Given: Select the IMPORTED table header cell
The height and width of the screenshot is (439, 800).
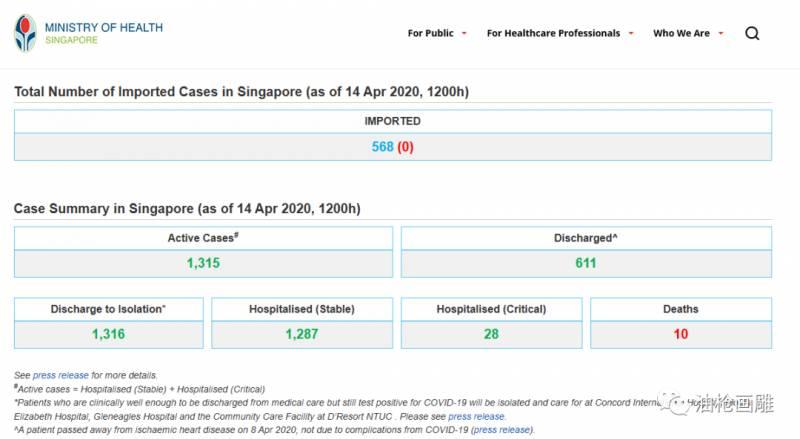Looking at the screenshot, I should (x=392, y=121).
